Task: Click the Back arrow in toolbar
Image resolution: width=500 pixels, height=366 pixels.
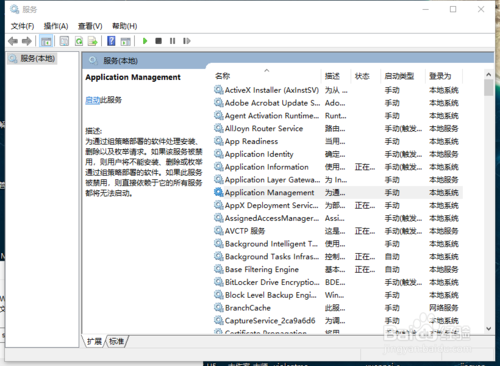Action: (13, 41)
